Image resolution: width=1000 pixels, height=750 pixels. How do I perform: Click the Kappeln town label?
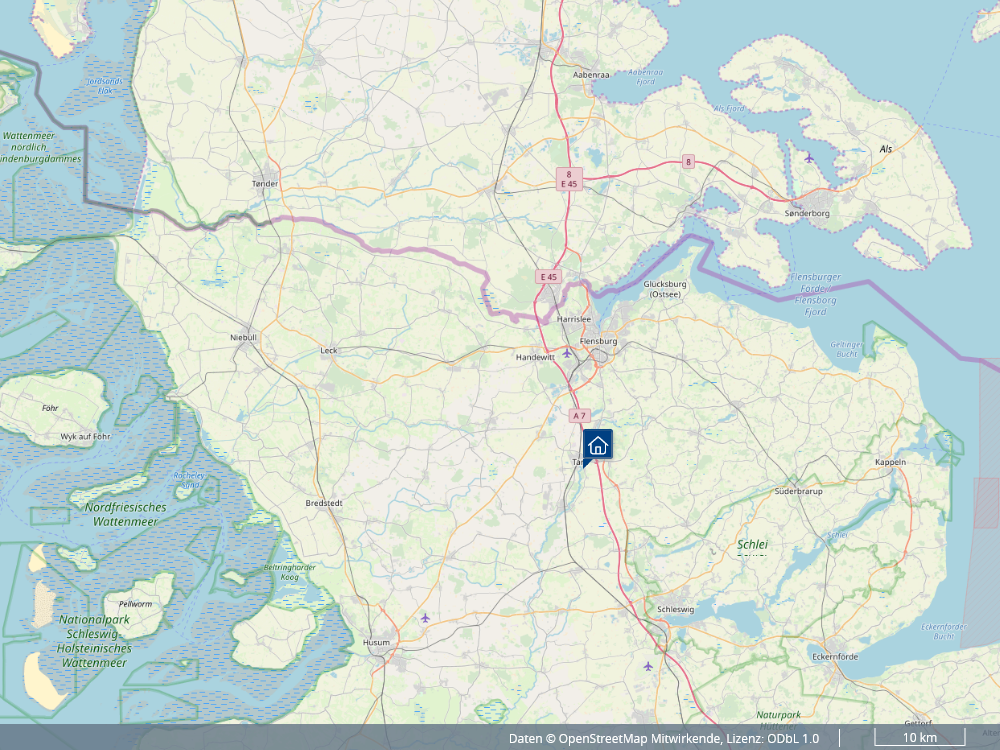(x=890, y=462)
